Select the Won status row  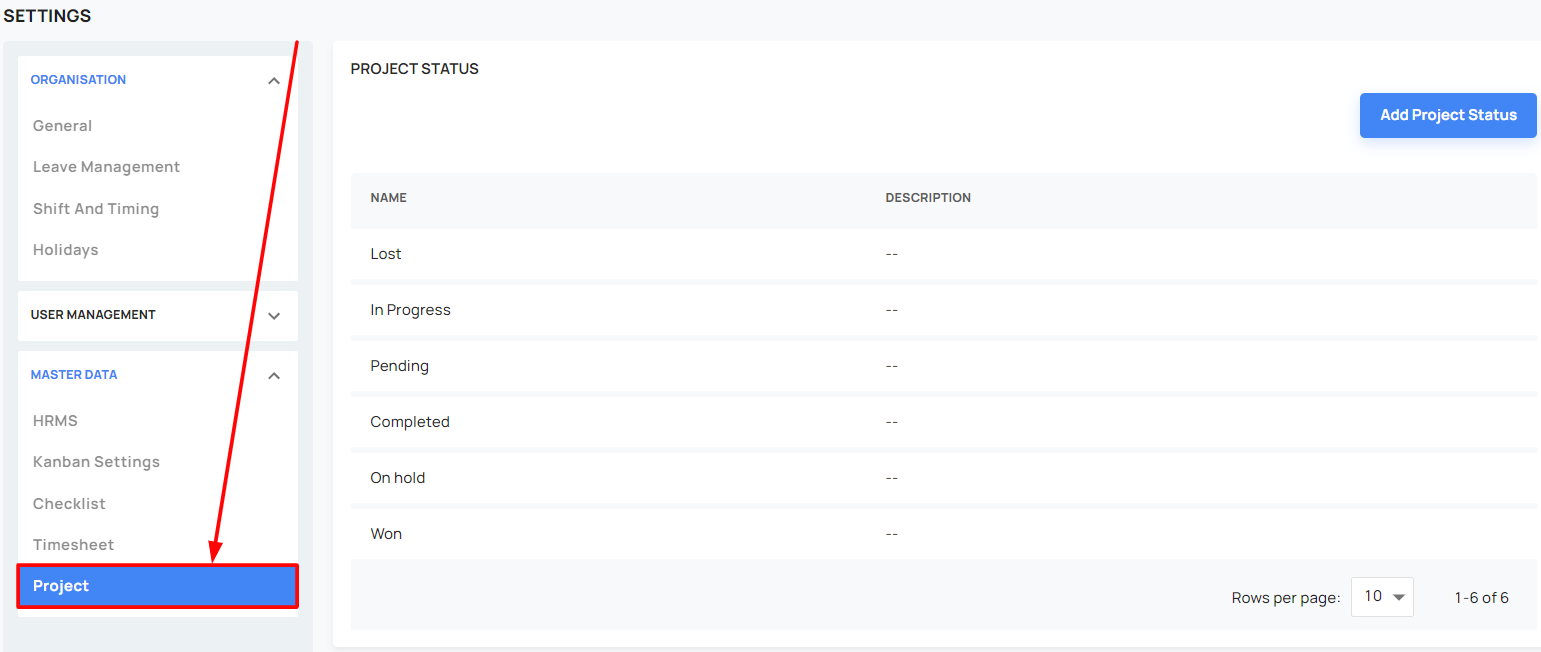tap(943, 534)
